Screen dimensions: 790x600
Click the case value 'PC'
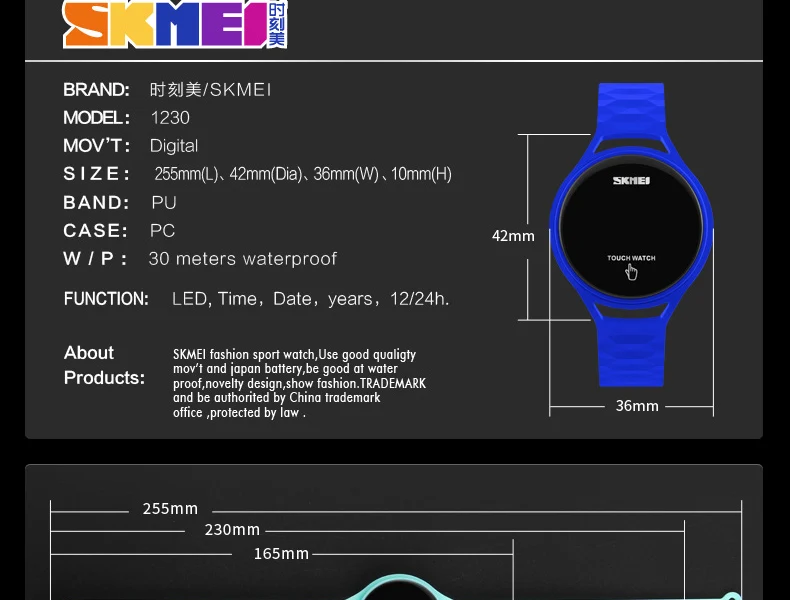[x=162, y=231]
